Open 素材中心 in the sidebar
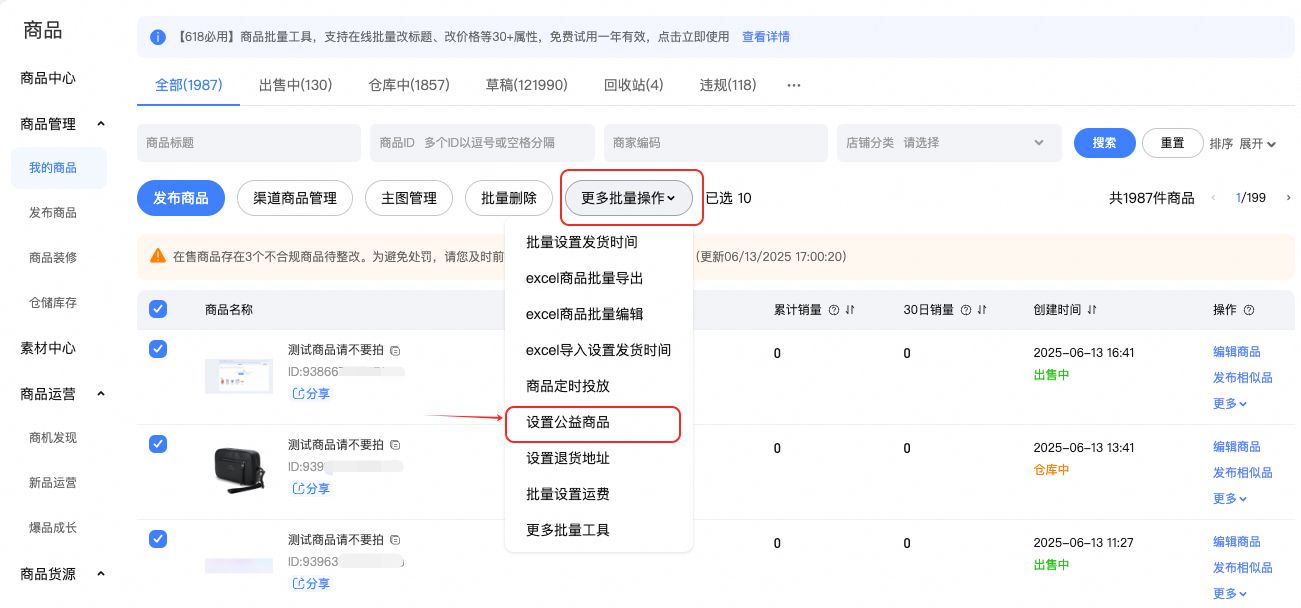This screenshot has width=1301, height=608. (x=48, y=348)
